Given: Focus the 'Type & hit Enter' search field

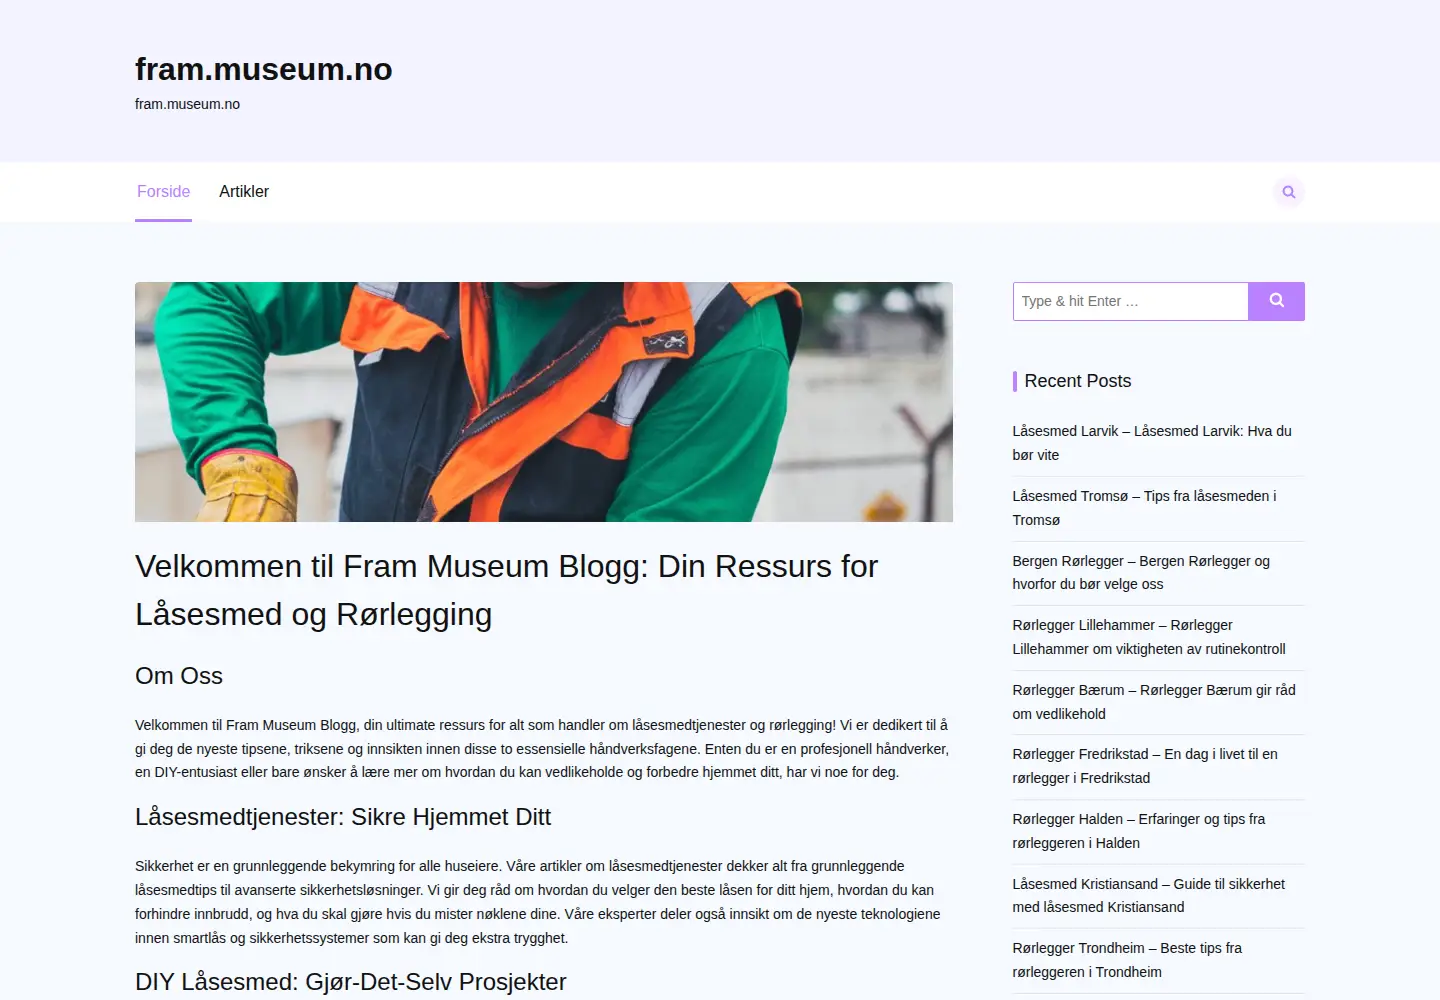Looking at the screenshot, I should 1131,301.
